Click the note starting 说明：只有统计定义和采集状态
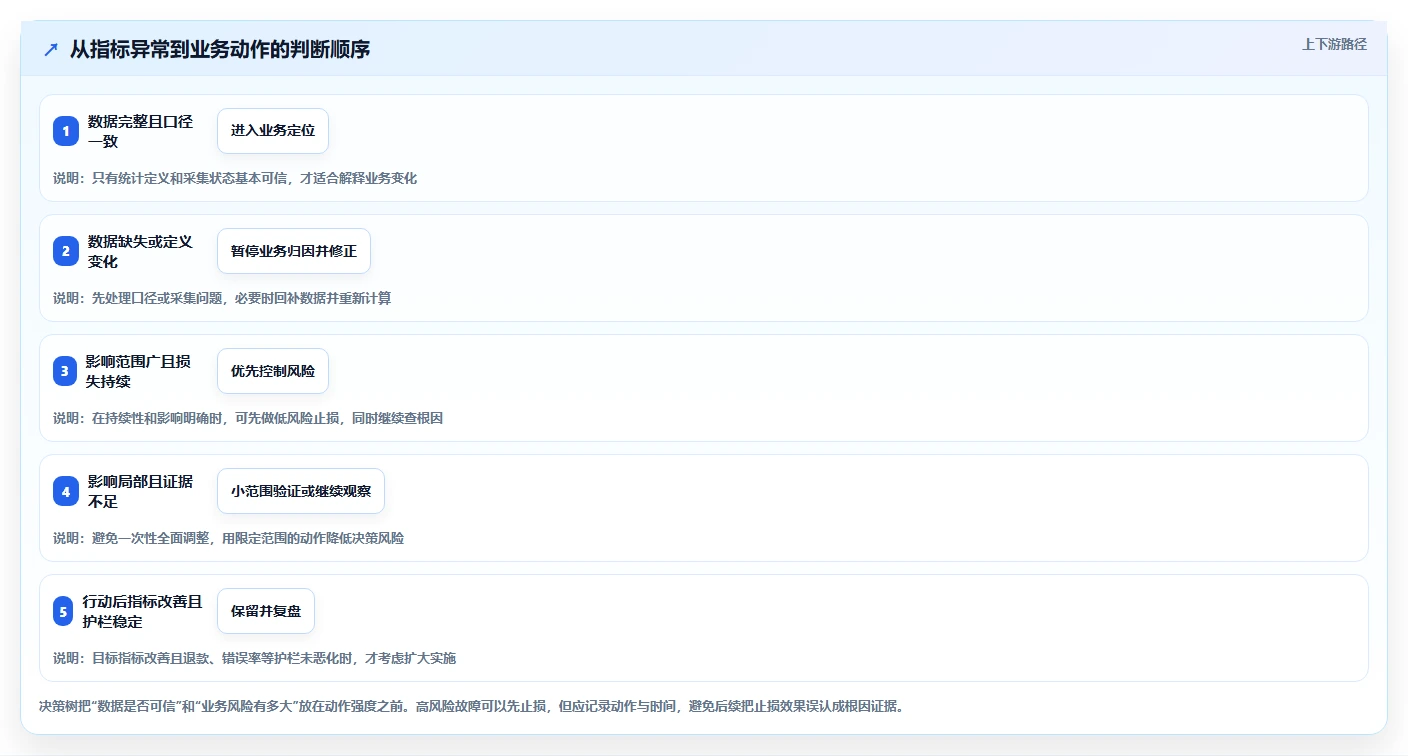The width and height of the screenshot is (1408, 756). pos(235,178)
